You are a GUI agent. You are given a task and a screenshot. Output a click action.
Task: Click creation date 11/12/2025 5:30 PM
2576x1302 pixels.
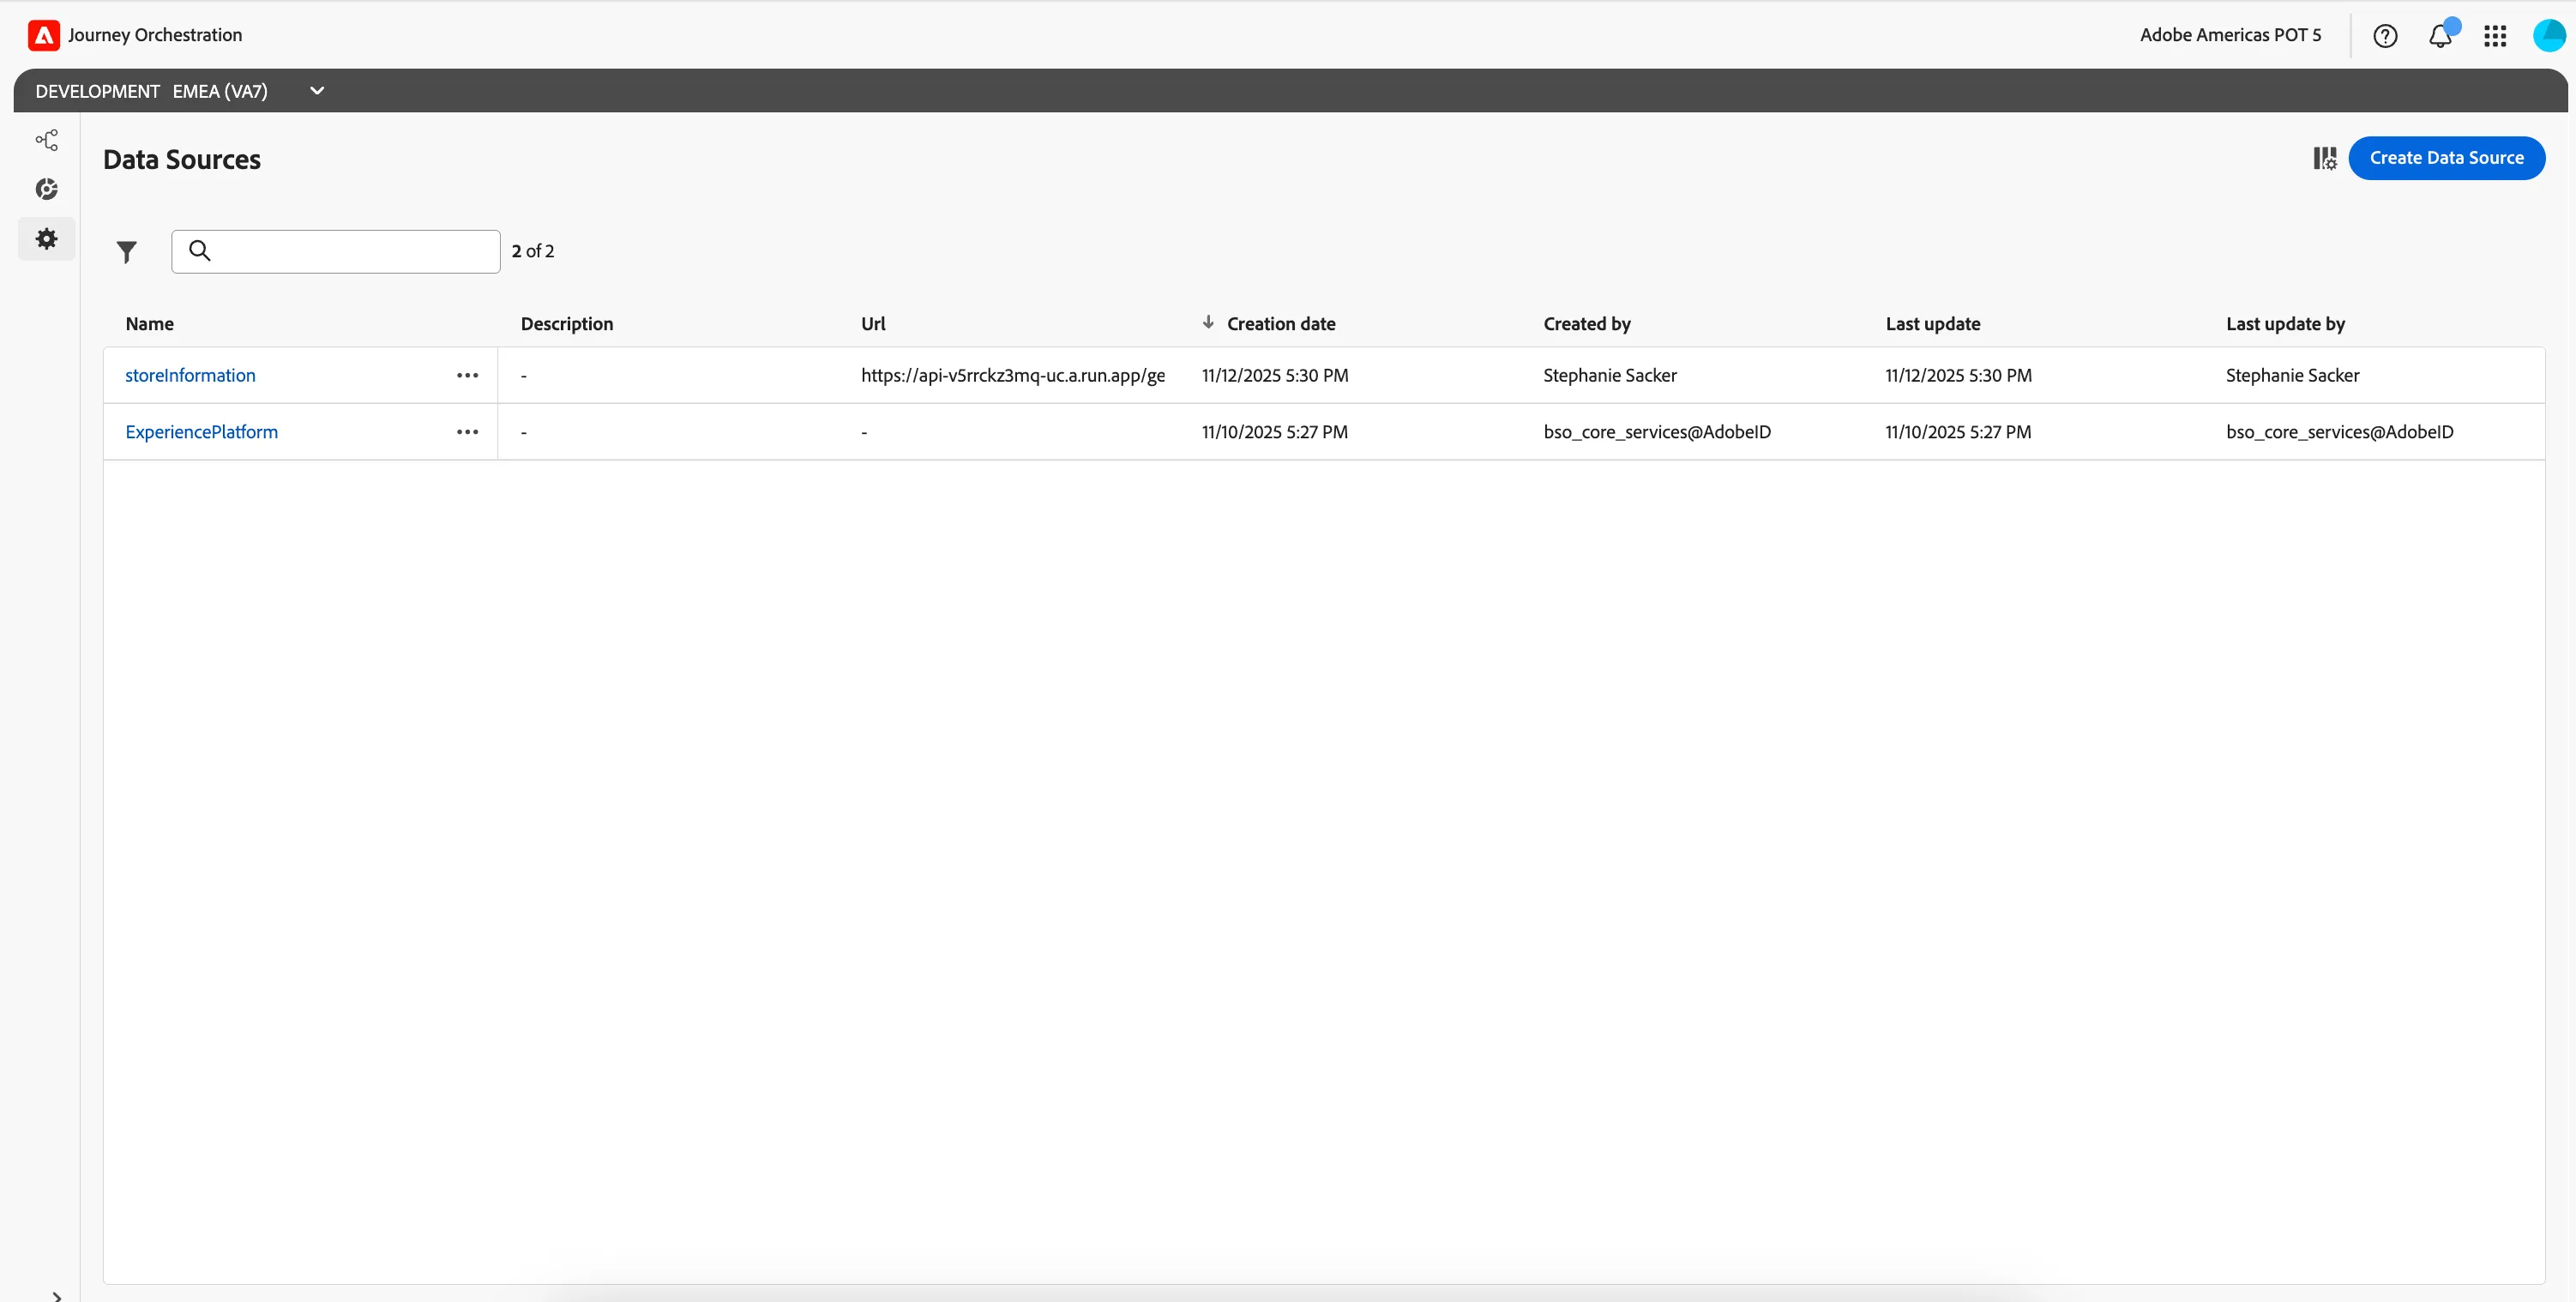click(x=1275, y=376)
